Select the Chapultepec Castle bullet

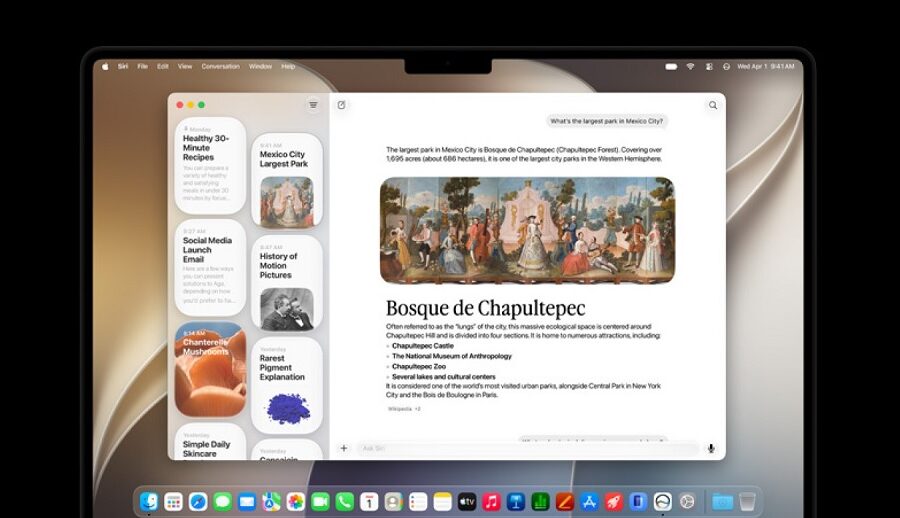[x=422, y=346]
